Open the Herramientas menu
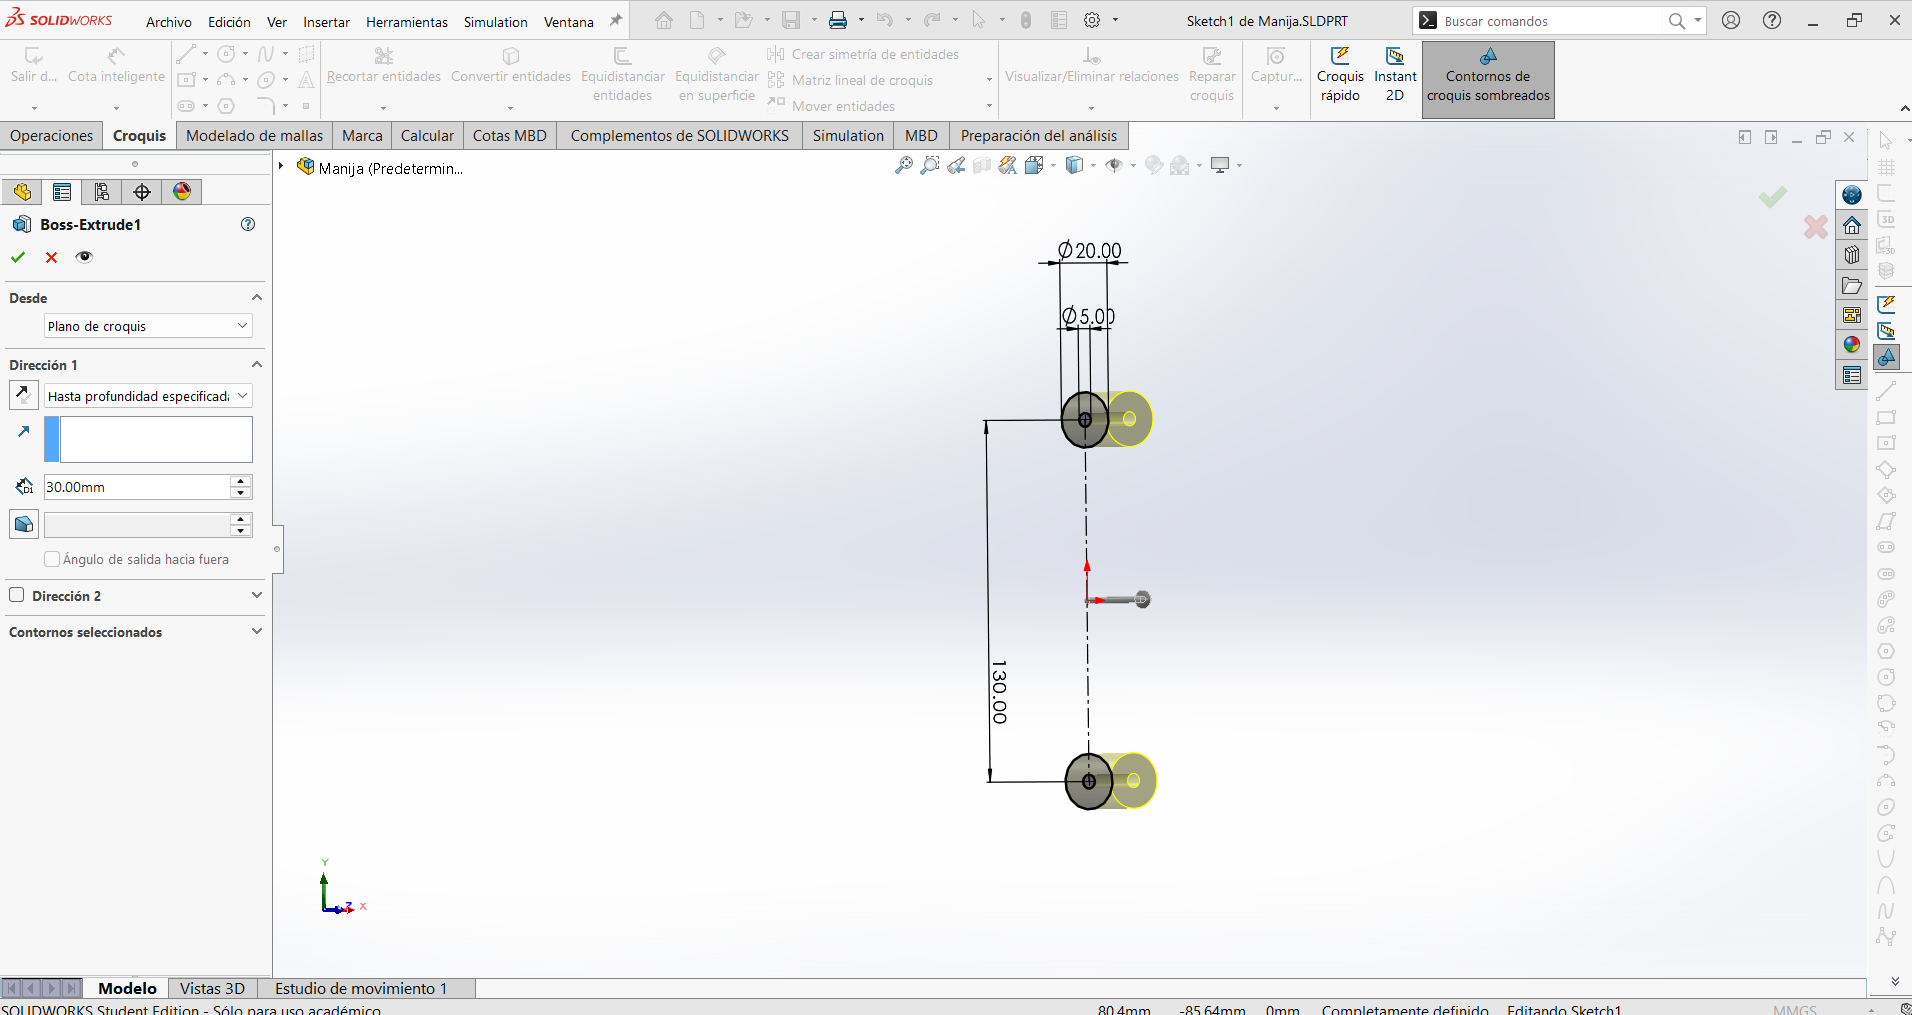This screenshot has height=1015, width=1912. 407,22
